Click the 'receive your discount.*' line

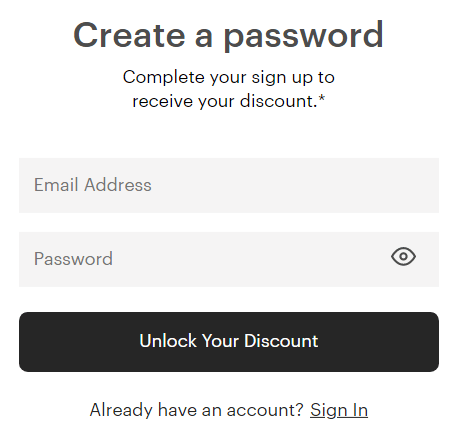click(229, 101)
